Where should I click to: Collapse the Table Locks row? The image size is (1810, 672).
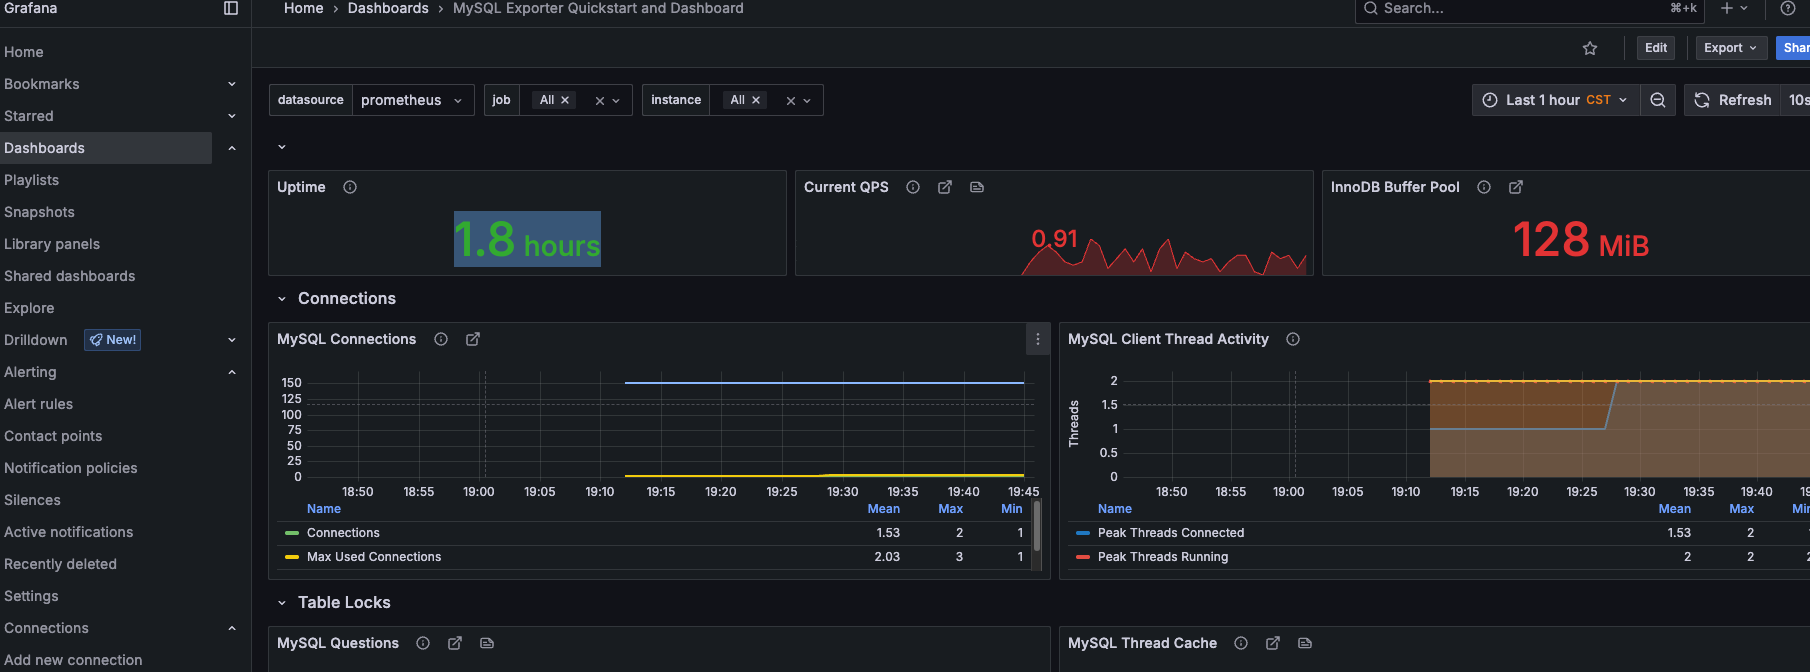[x=282, y=603]
